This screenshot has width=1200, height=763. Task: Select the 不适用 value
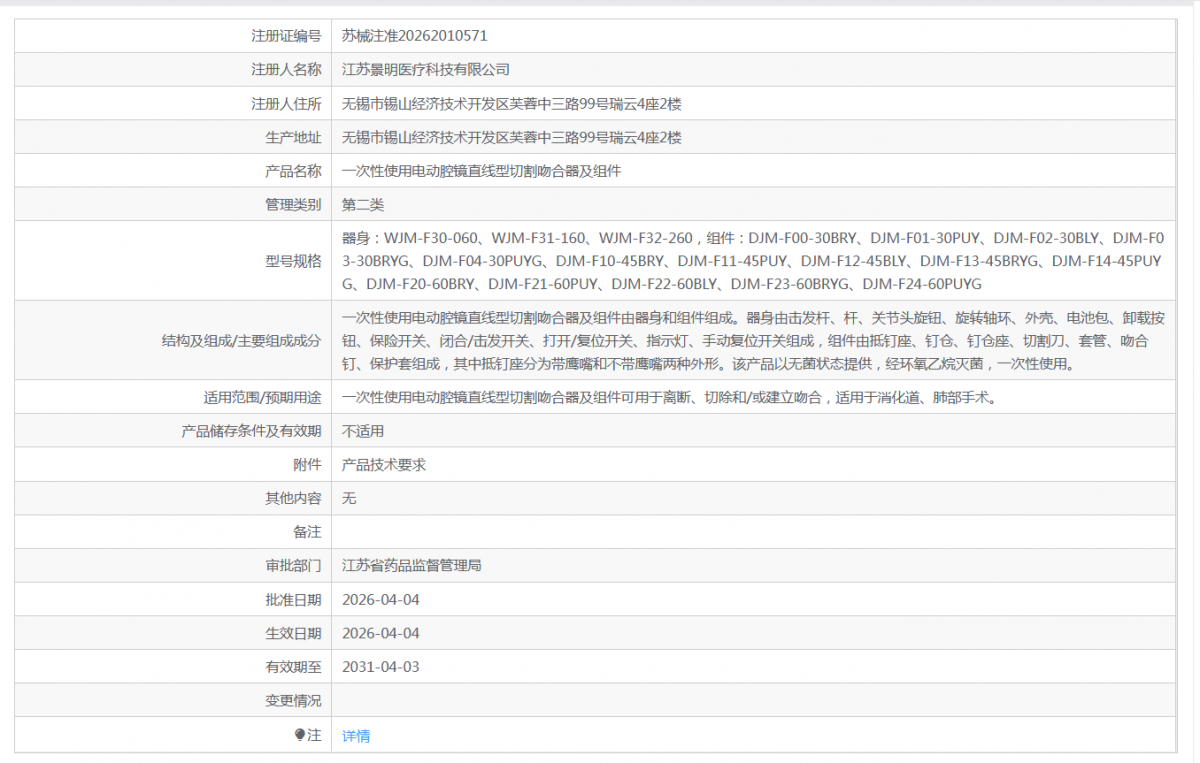point(363,432)
